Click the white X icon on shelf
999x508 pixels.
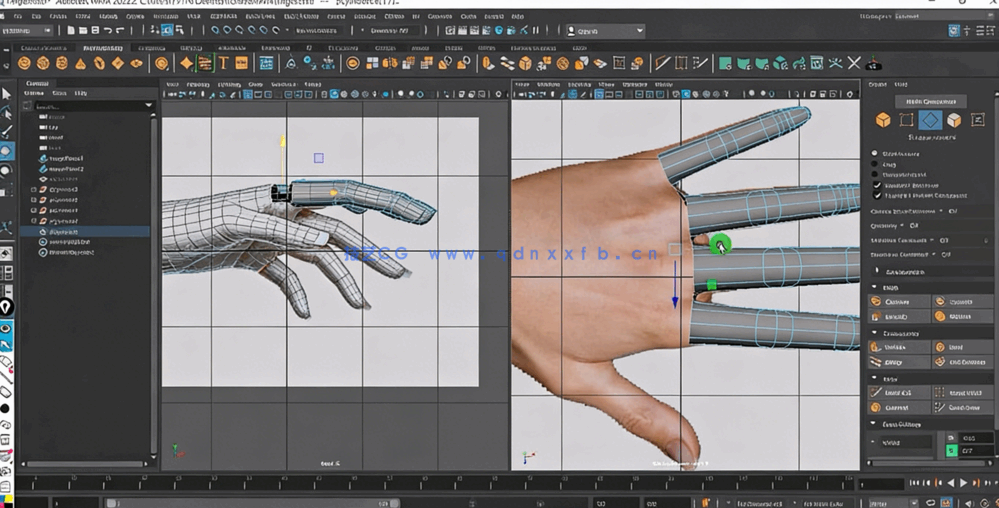(x=854, y=62)
